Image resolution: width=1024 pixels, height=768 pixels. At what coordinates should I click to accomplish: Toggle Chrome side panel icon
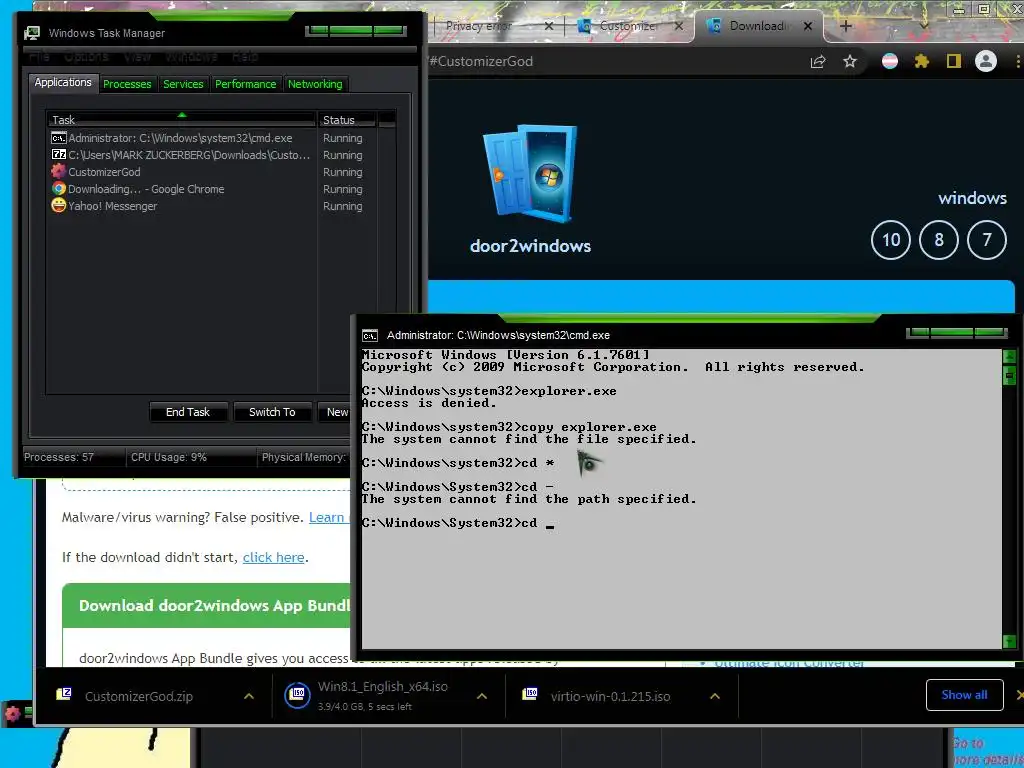coord(953,61)
